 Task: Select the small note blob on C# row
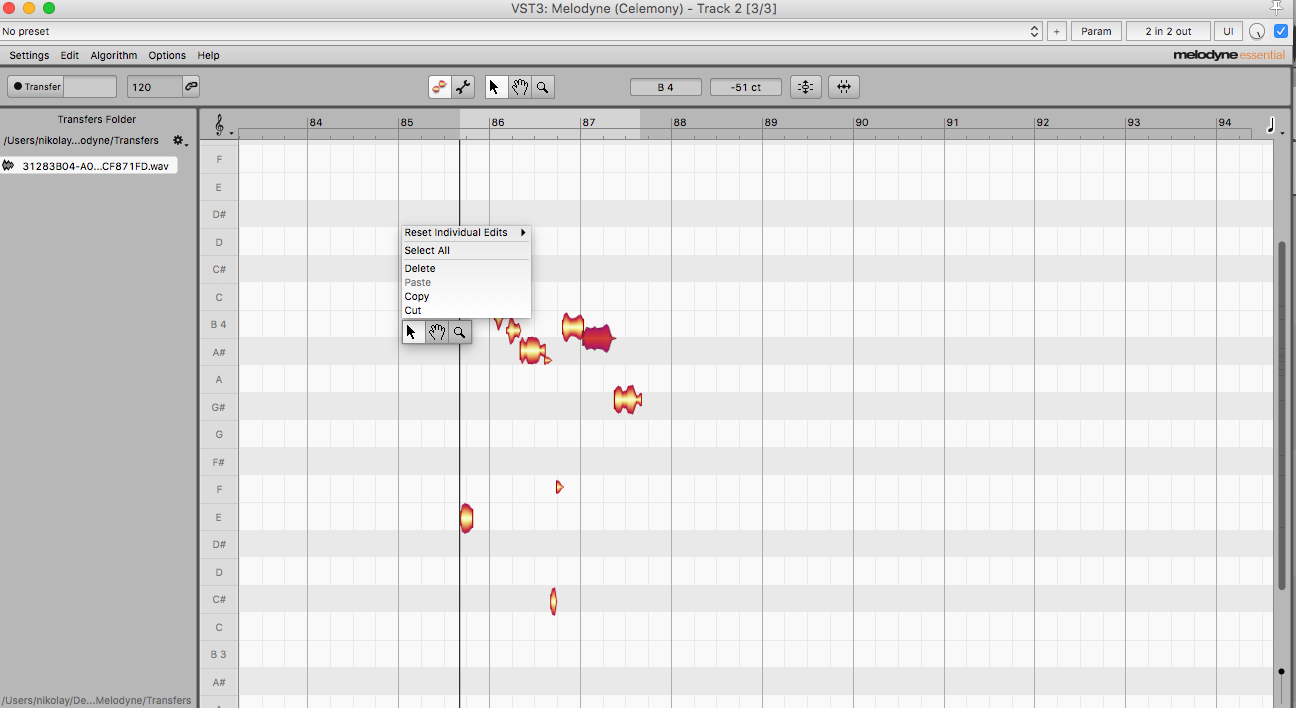553,601
